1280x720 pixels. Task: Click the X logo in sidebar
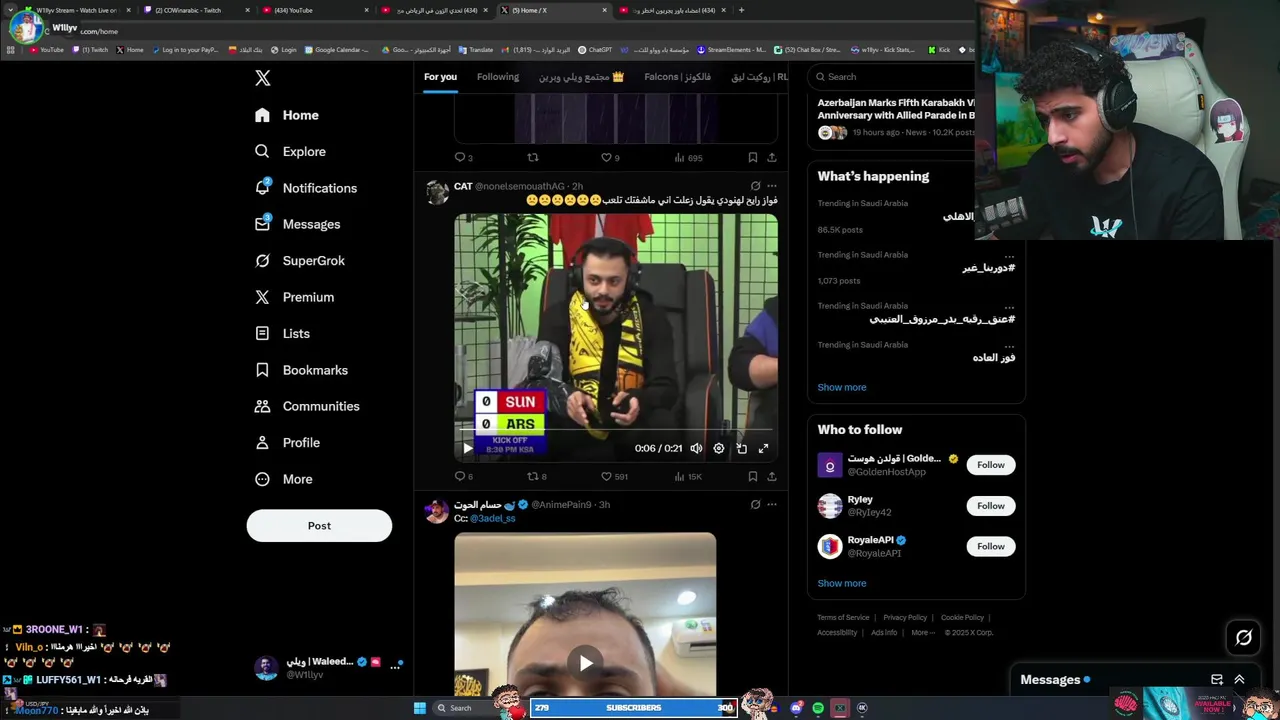click(x=262, y=78)
